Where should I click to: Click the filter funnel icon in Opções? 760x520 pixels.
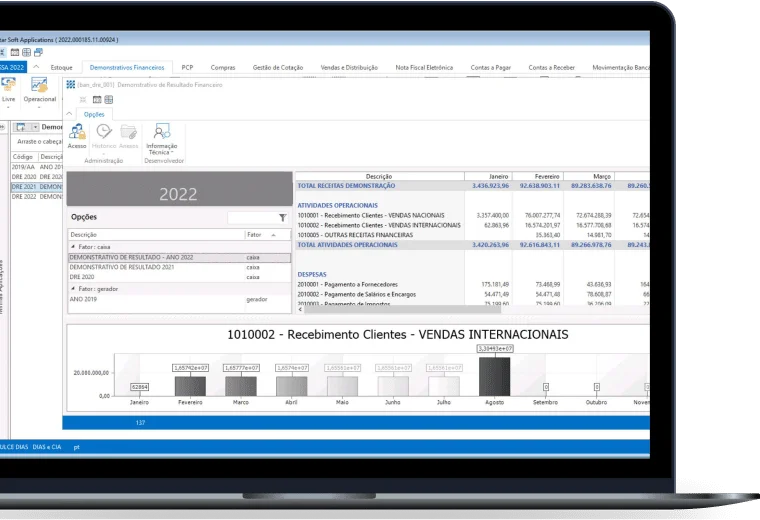283,218
